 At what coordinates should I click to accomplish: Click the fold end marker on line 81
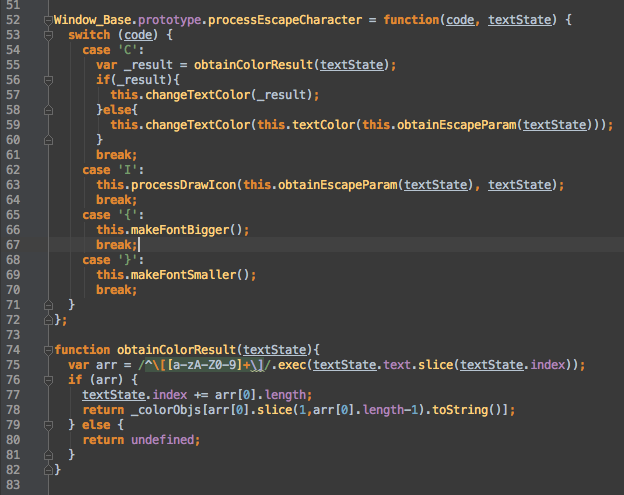(x=48, y=455)
